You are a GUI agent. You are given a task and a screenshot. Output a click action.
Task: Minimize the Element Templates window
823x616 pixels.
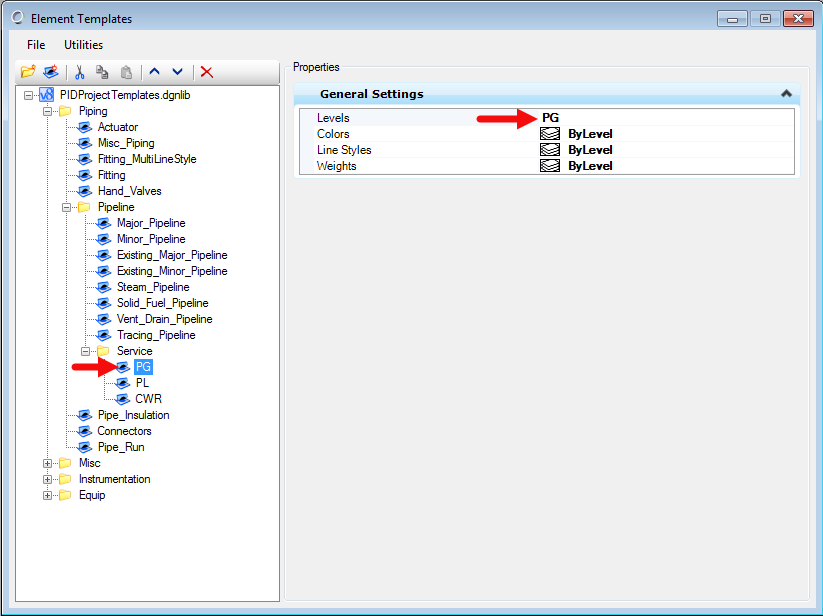coord(732,19)
